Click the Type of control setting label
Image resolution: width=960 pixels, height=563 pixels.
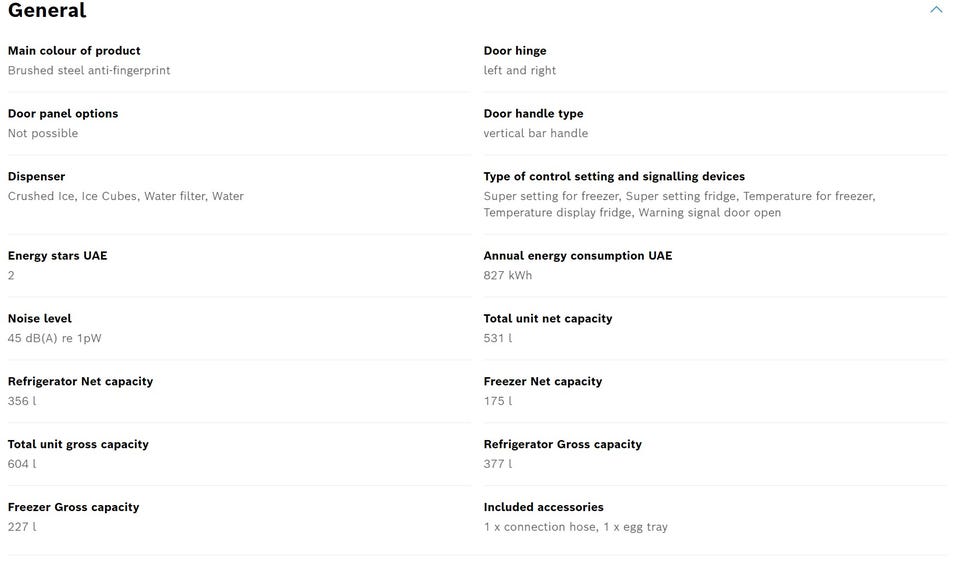[614, 177]
